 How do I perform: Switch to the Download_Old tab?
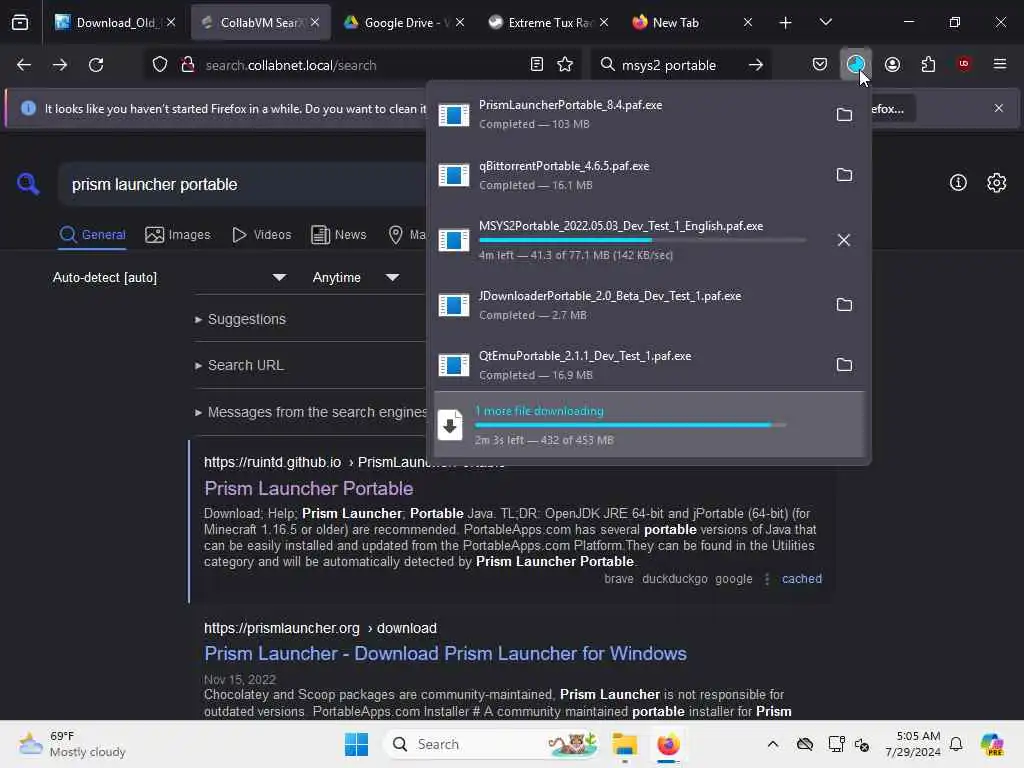tap(115, 23)
